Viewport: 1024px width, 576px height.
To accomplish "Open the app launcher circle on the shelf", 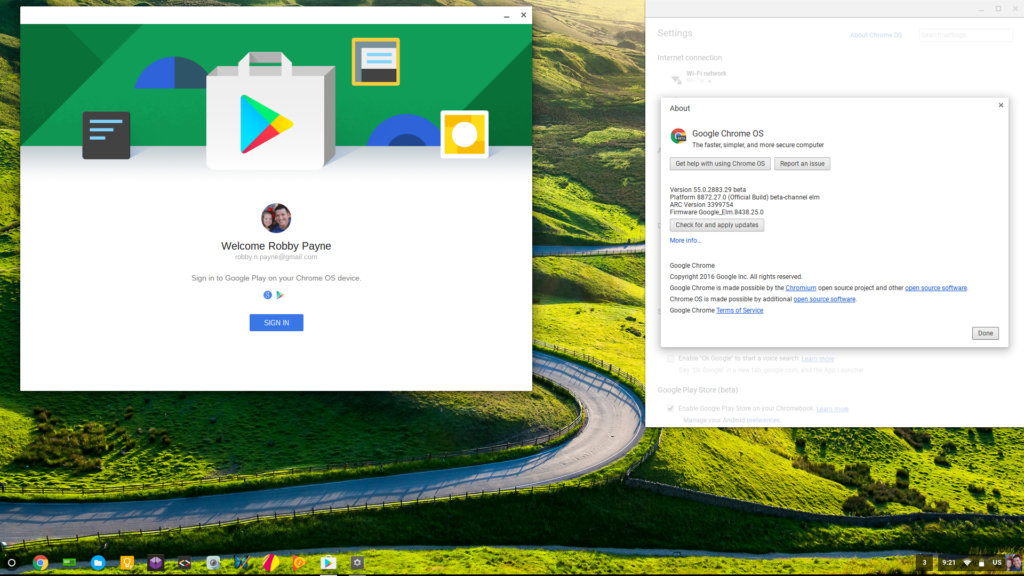I will pyautogui.click(x=12, y=562).
